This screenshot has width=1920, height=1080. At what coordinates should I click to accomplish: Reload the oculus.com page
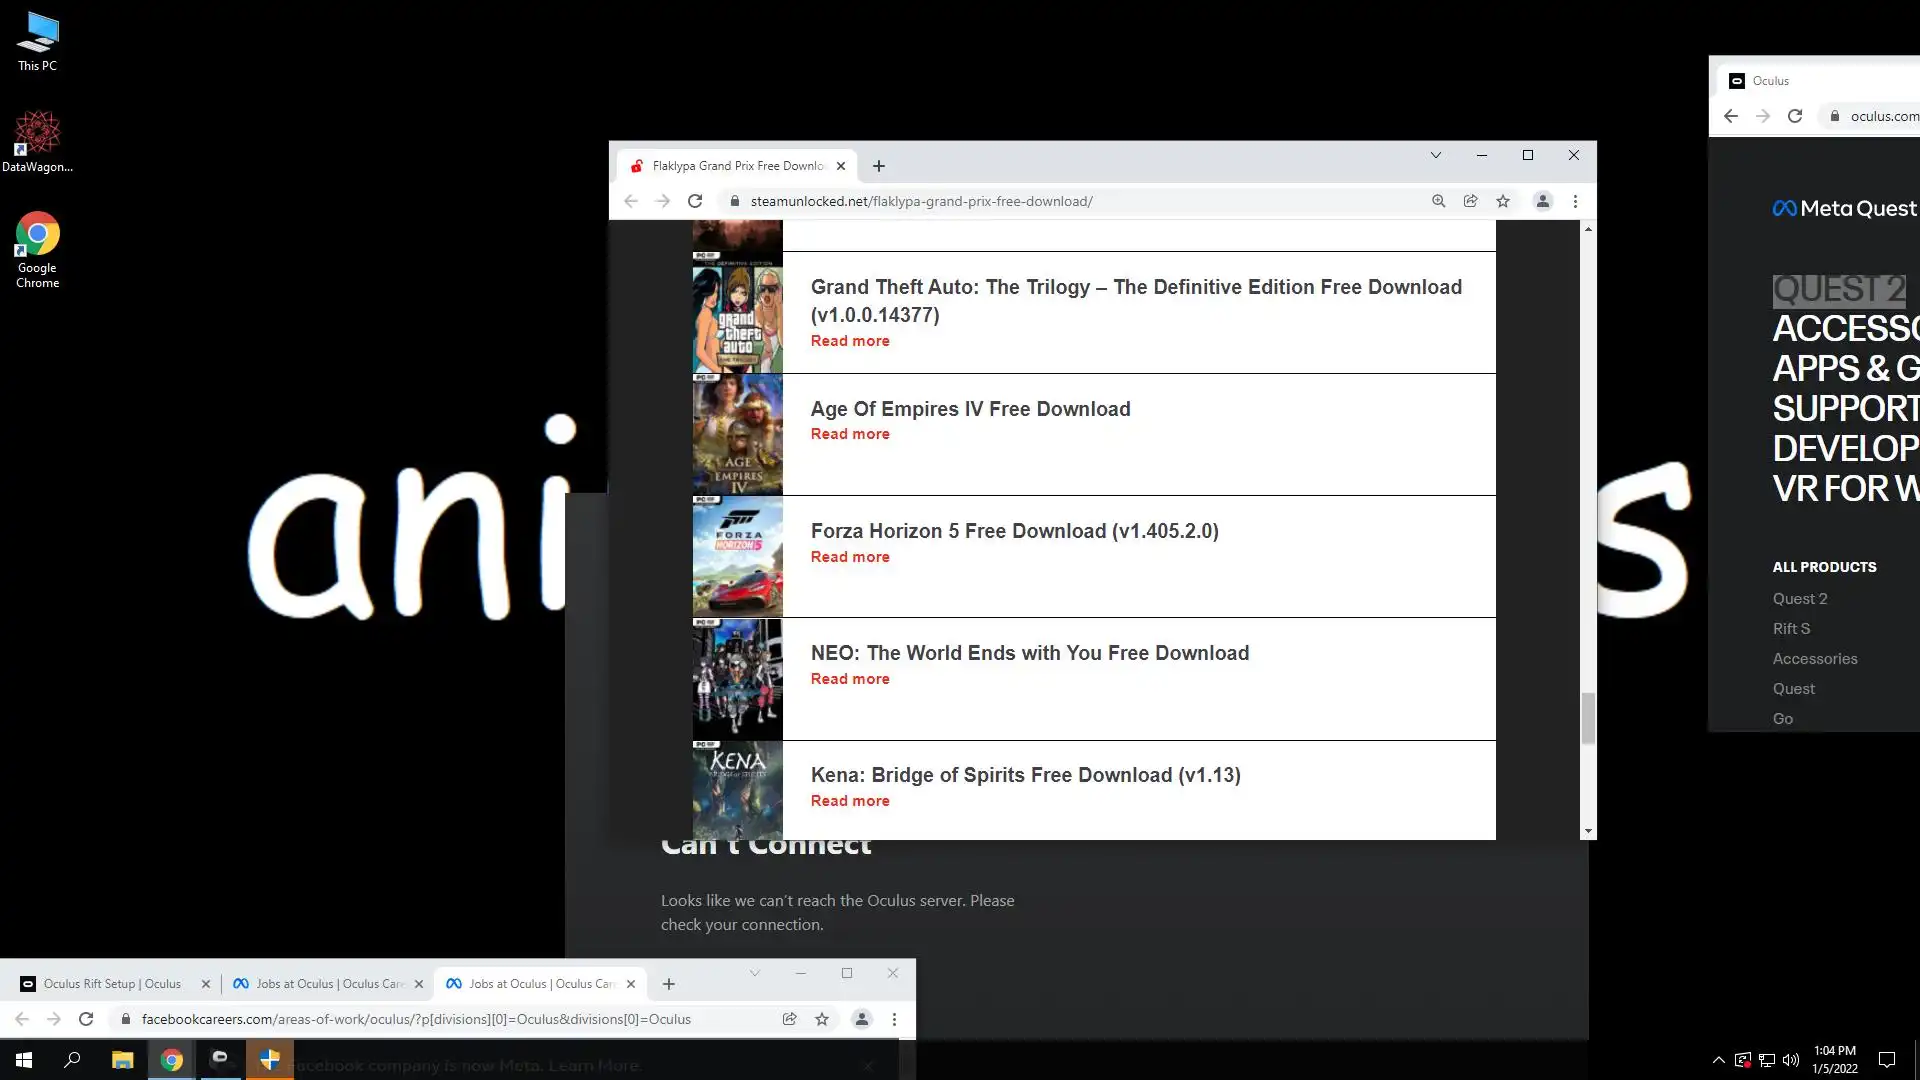1795,116
